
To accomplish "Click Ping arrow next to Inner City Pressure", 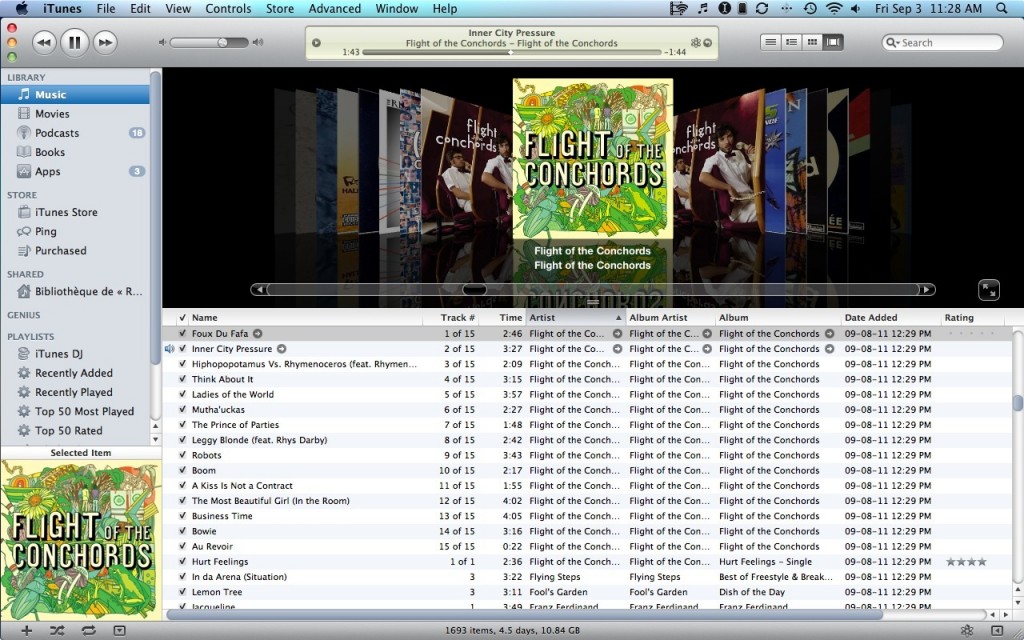I will [281, 349].
